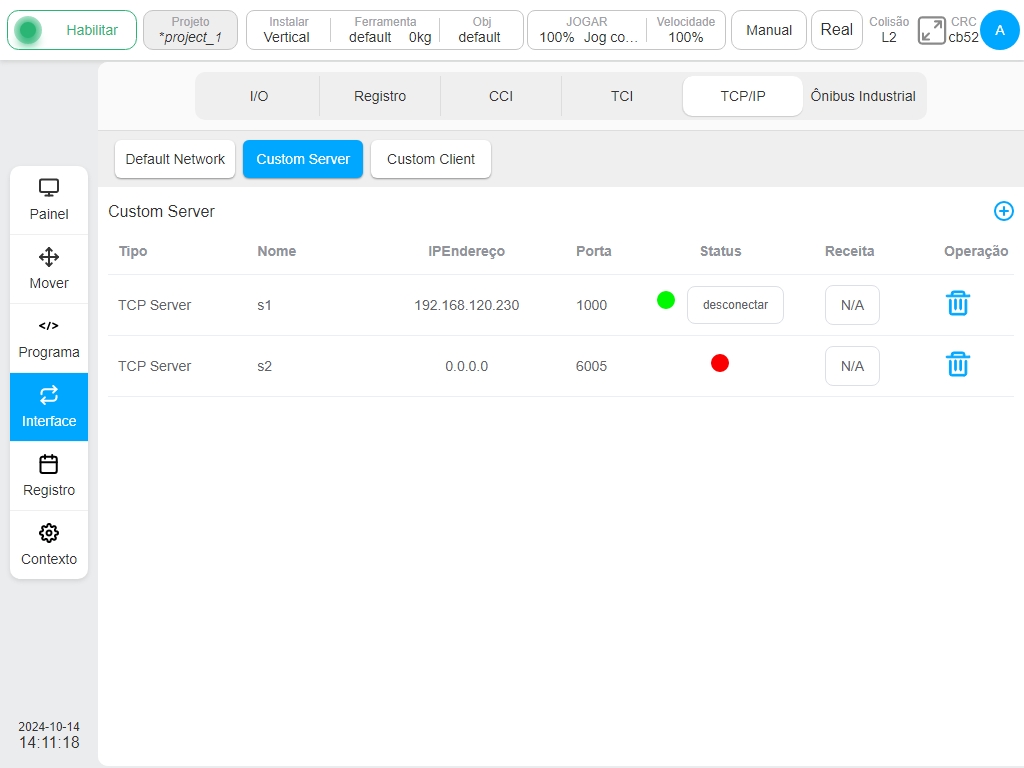Delete the s2 TCP Server row
Image resolution: width=1024 pixels, height=768 pixels.
coord(957,364)
